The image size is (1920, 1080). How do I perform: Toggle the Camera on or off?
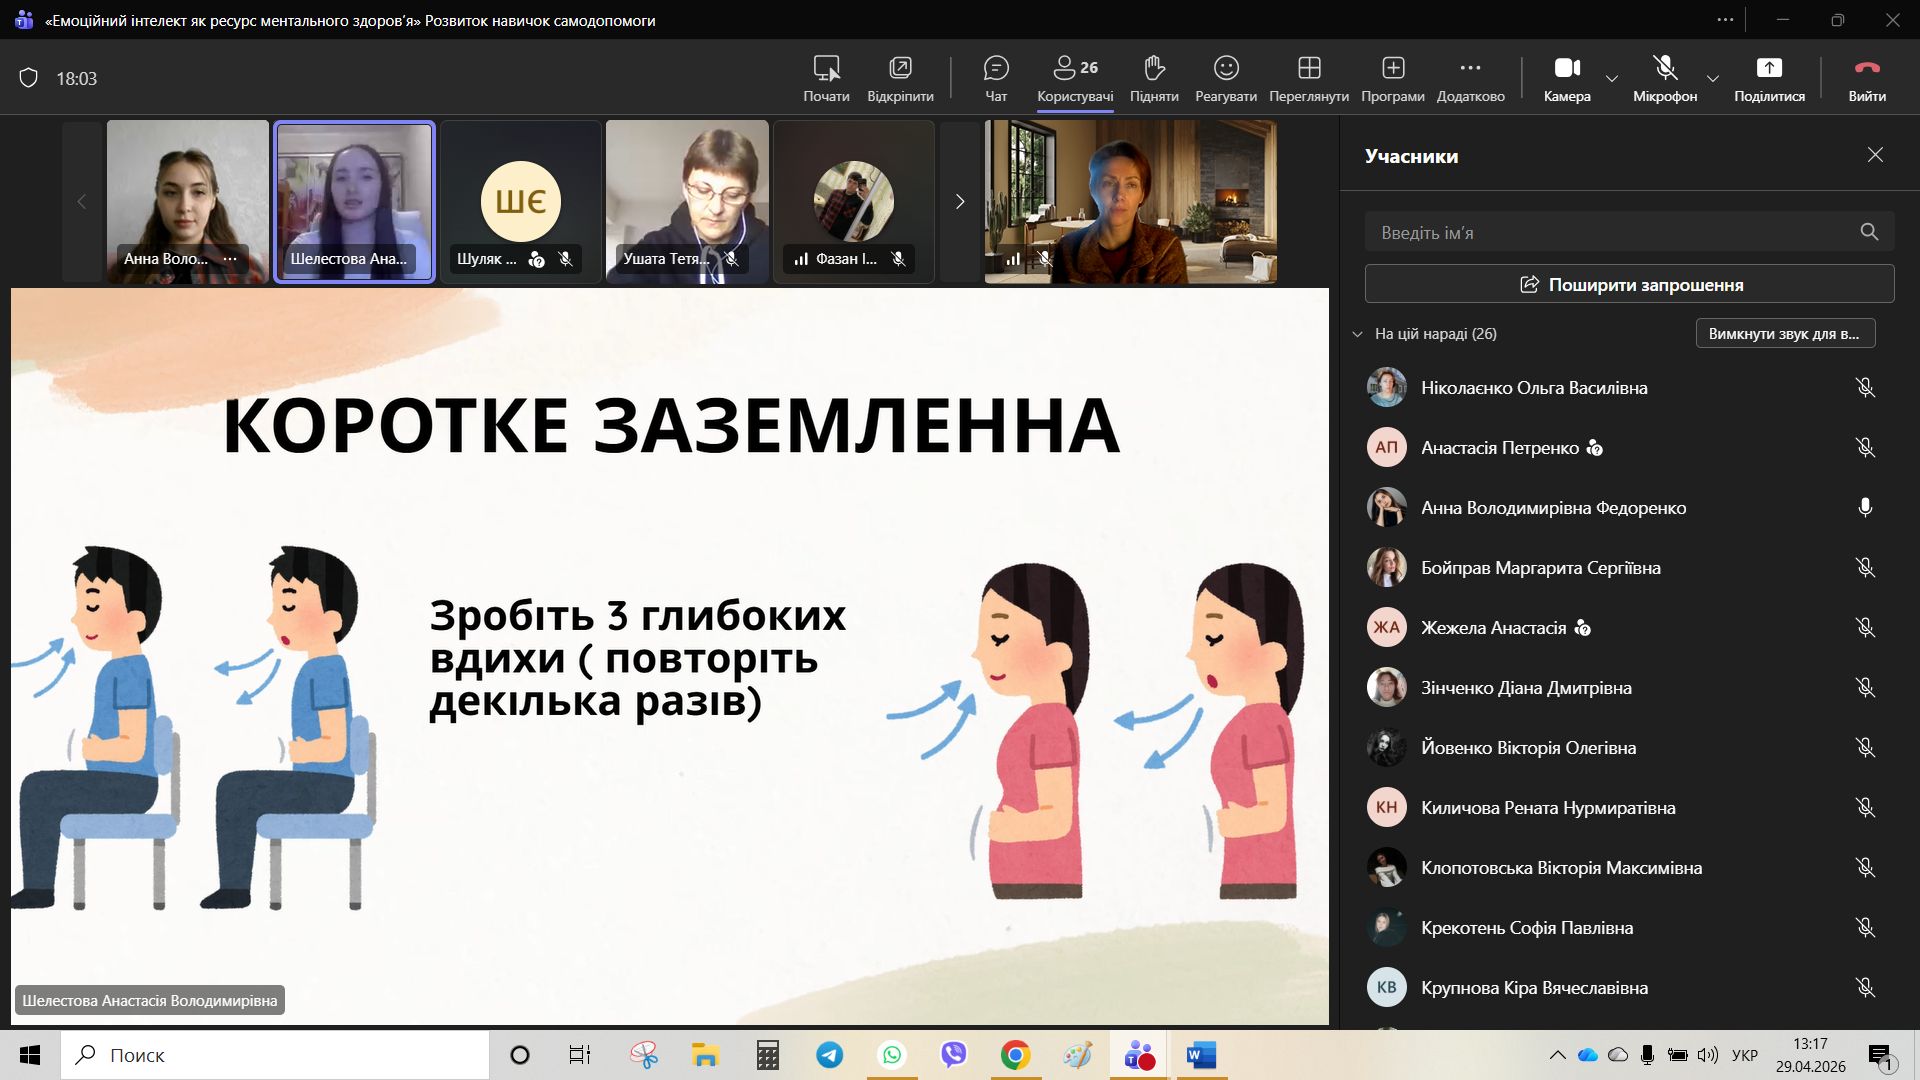[1567, 69]
